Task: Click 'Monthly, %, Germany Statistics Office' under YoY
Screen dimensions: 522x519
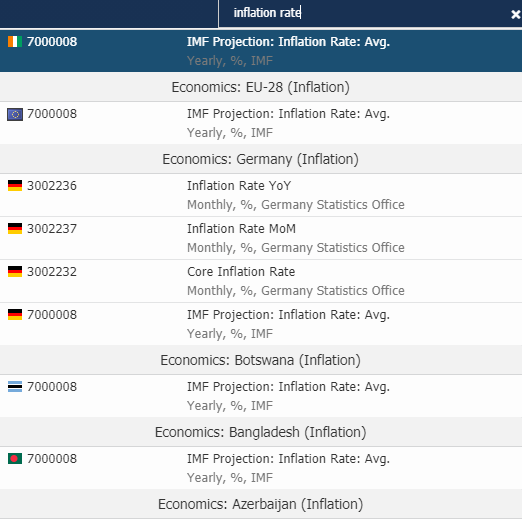Action: 296,205
